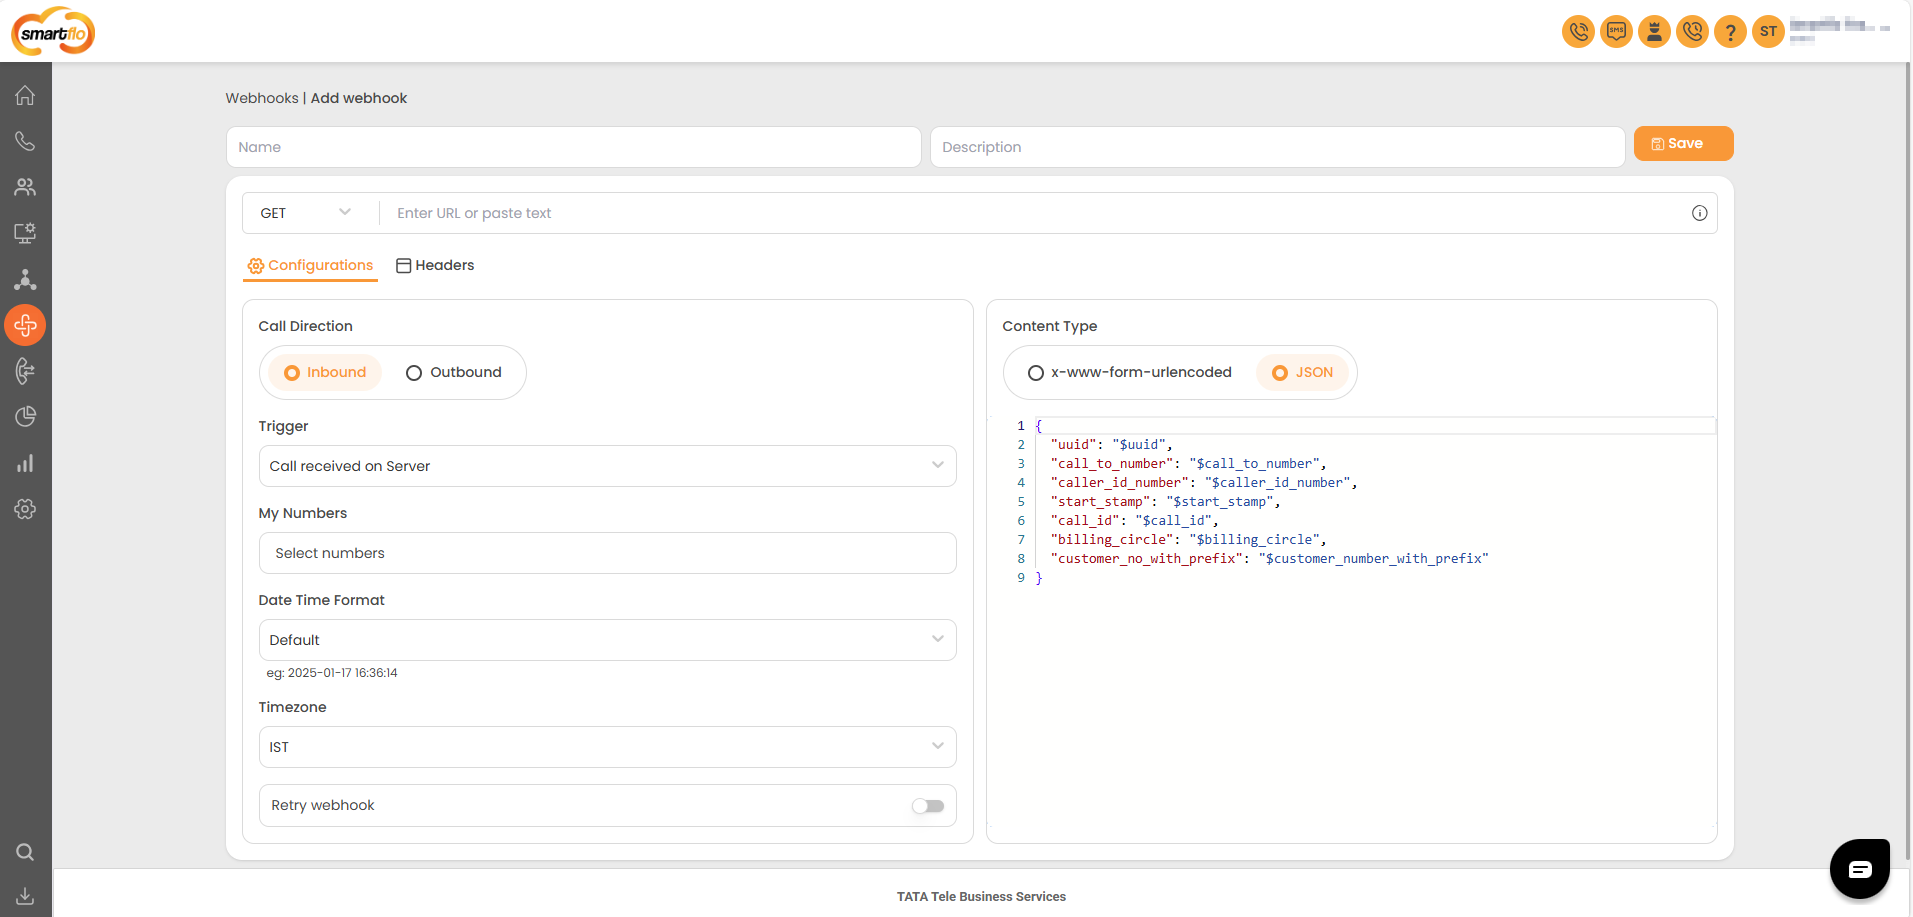This screenshot has height=917, width=1913.
Task: Open the phone handset sidebar icon
Action: click(x=25, y=141)
